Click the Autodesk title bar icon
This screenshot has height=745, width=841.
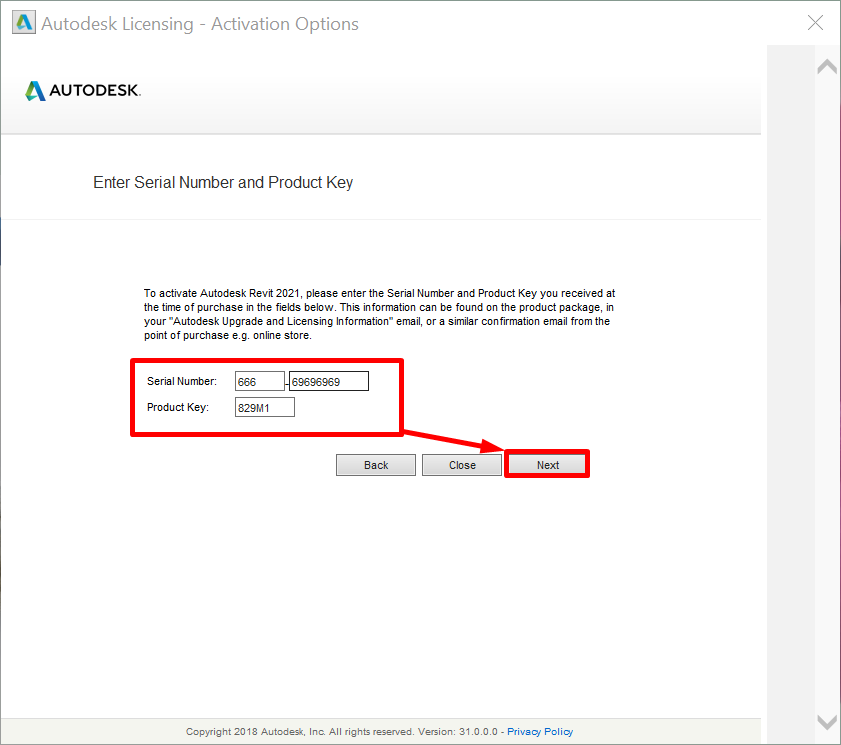click(24, 23)
